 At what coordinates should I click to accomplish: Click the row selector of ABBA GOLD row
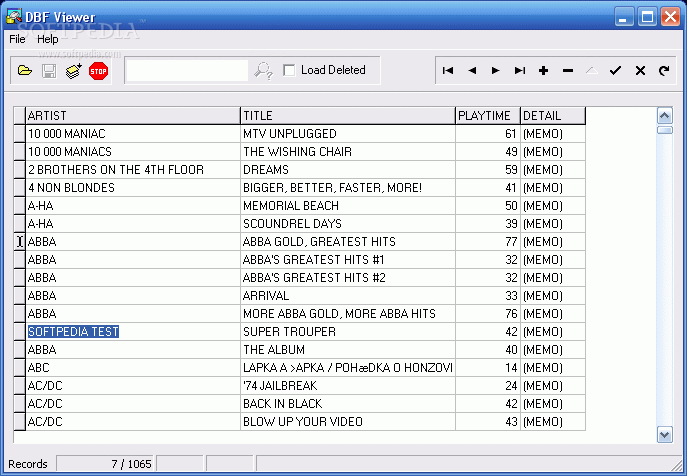coord(19,242)
